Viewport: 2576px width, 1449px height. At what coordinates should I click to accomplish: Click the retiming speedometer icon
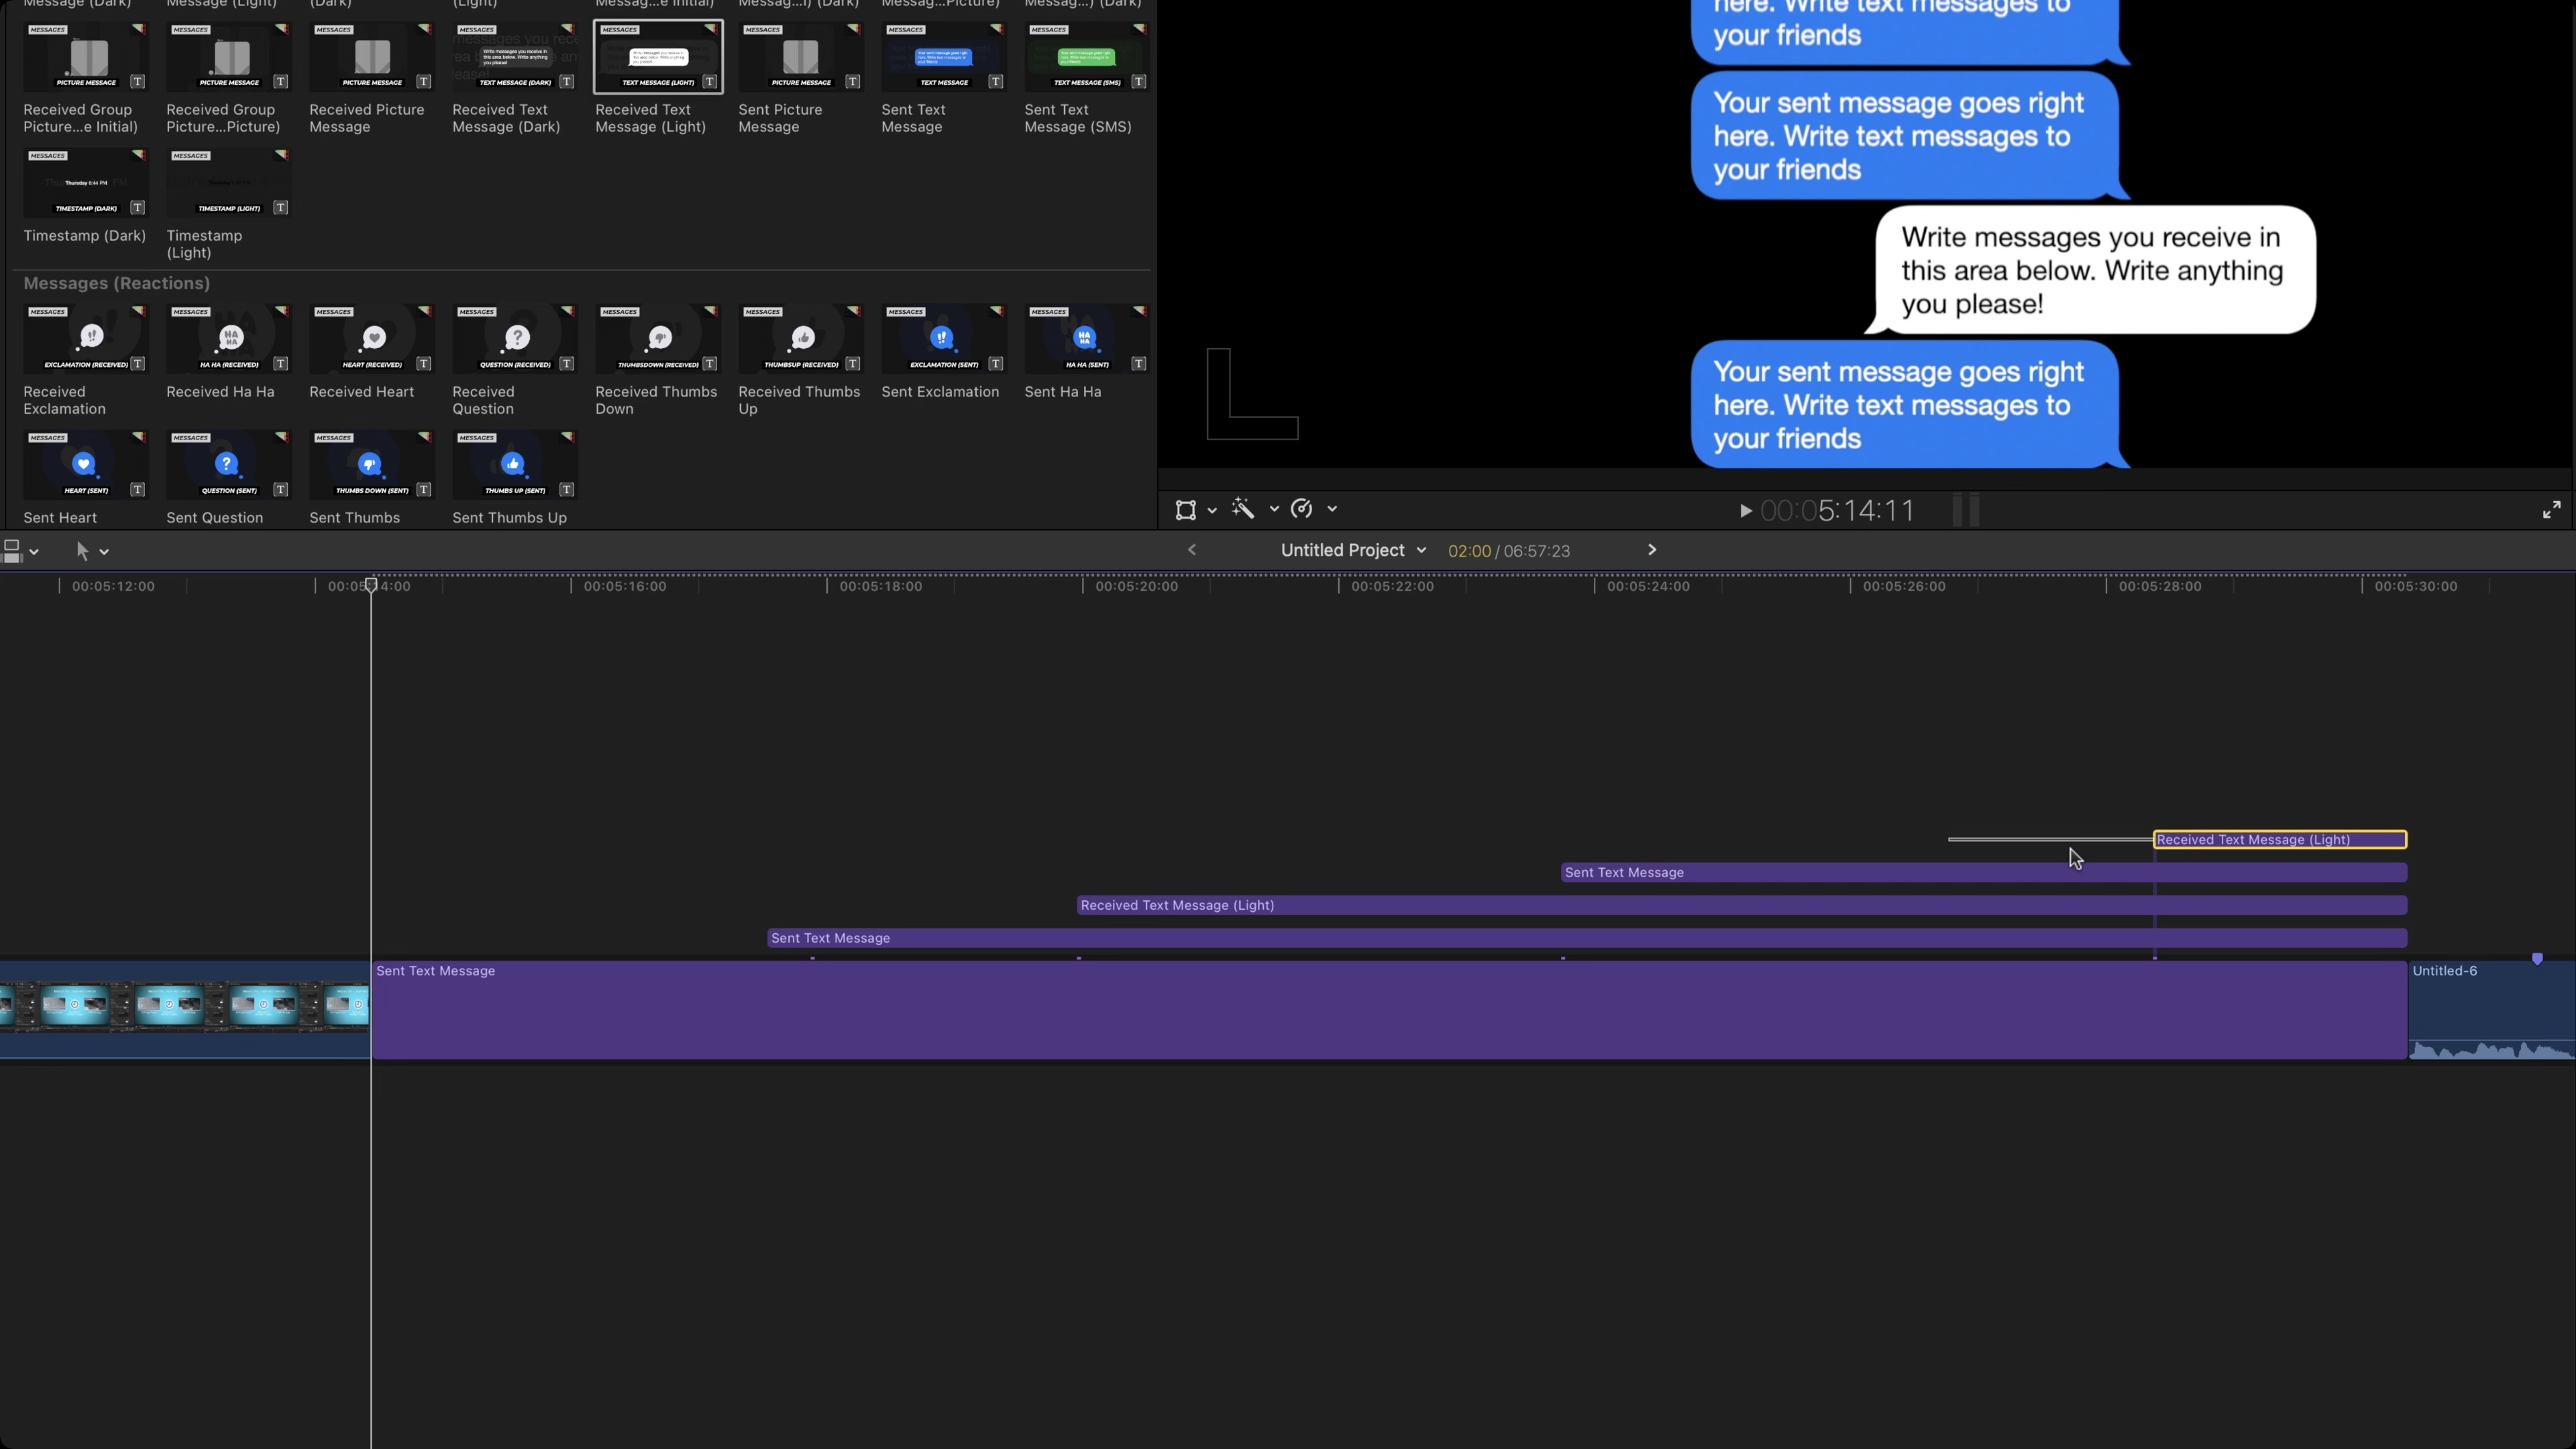pos(1301,509)
